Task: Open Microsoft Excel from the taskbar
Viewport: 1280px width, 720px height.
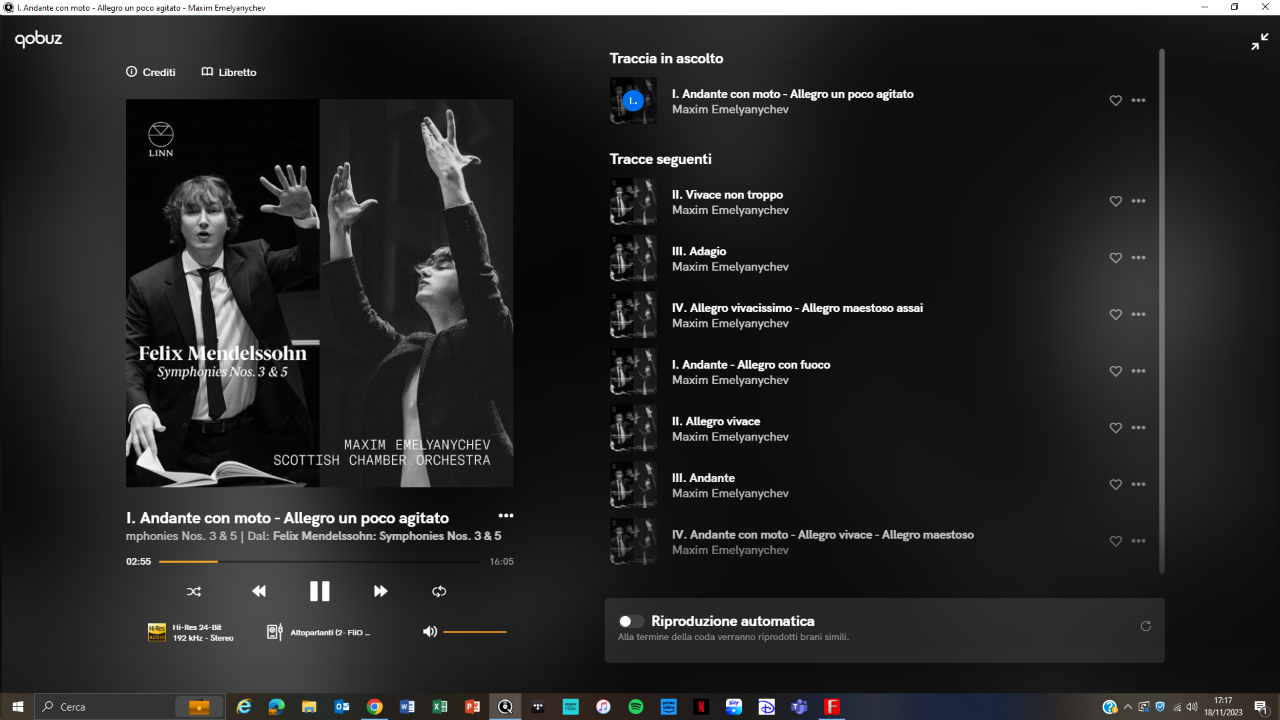Action: [x=439, y=707]
